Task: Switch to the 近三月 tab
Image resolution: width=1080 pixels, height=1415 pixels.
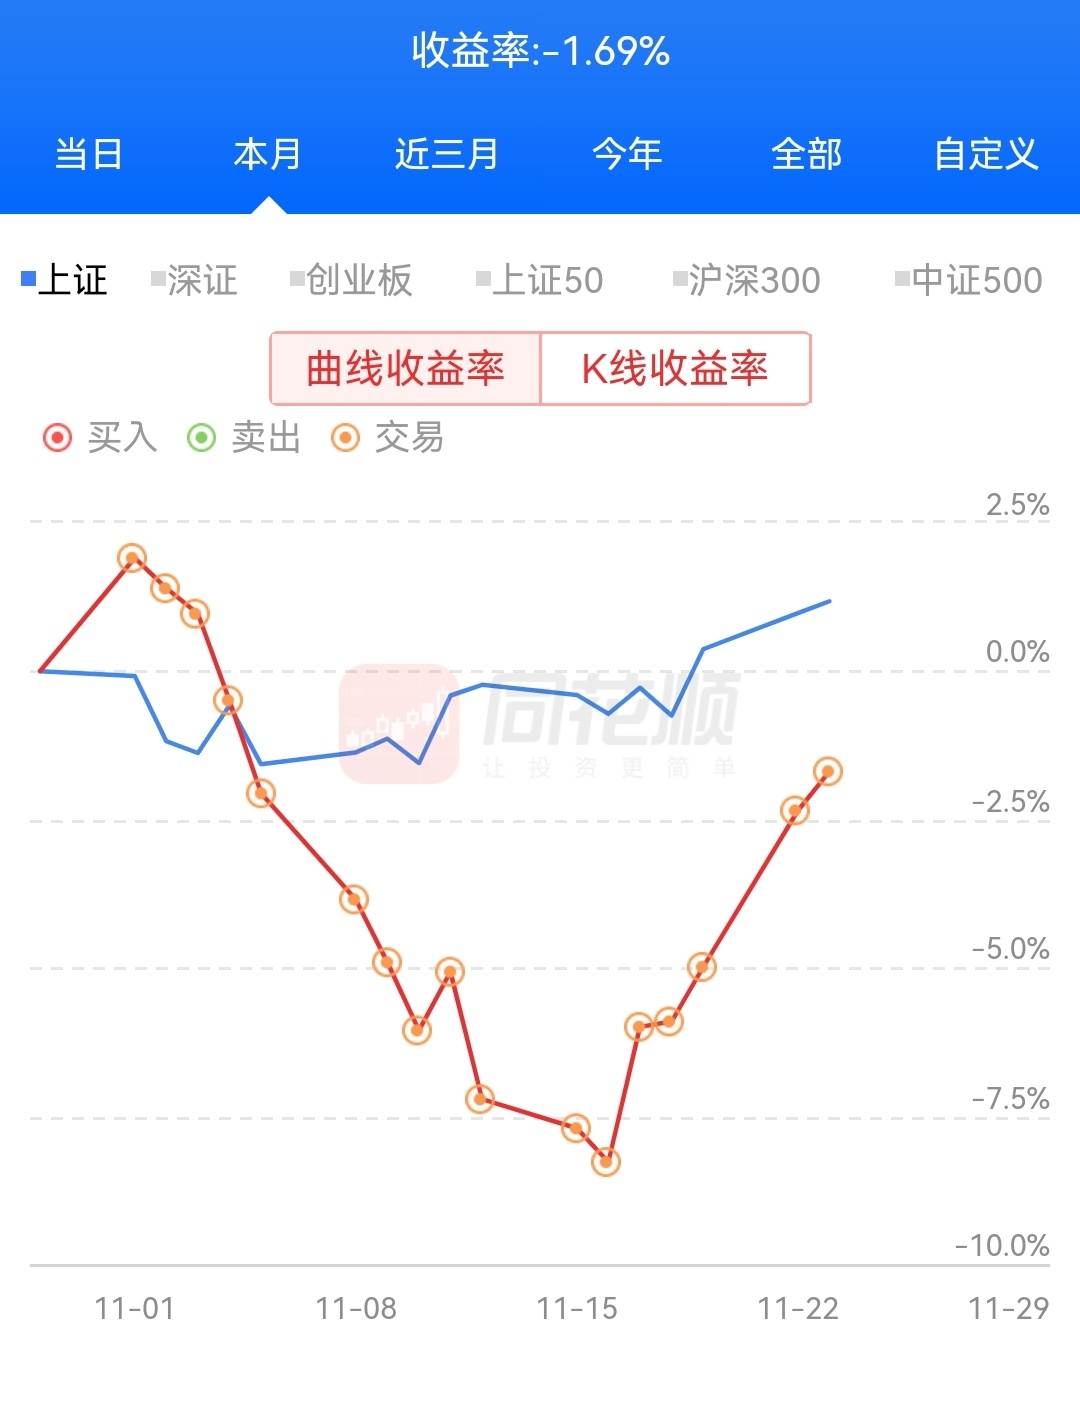Action: tap(447, 155)
